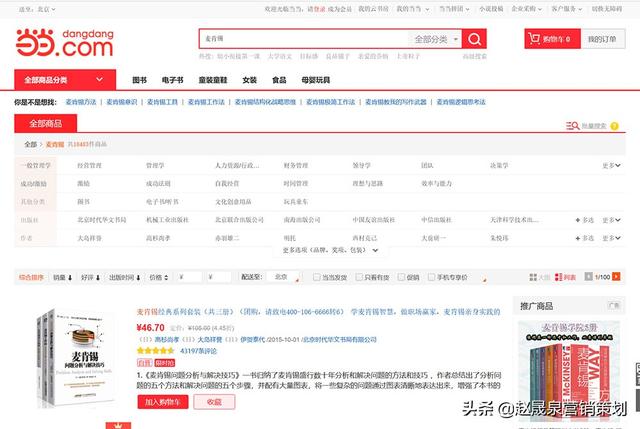This screenshot has height=429, width=640.
Task: Open the first book title link
Action: 318,312
